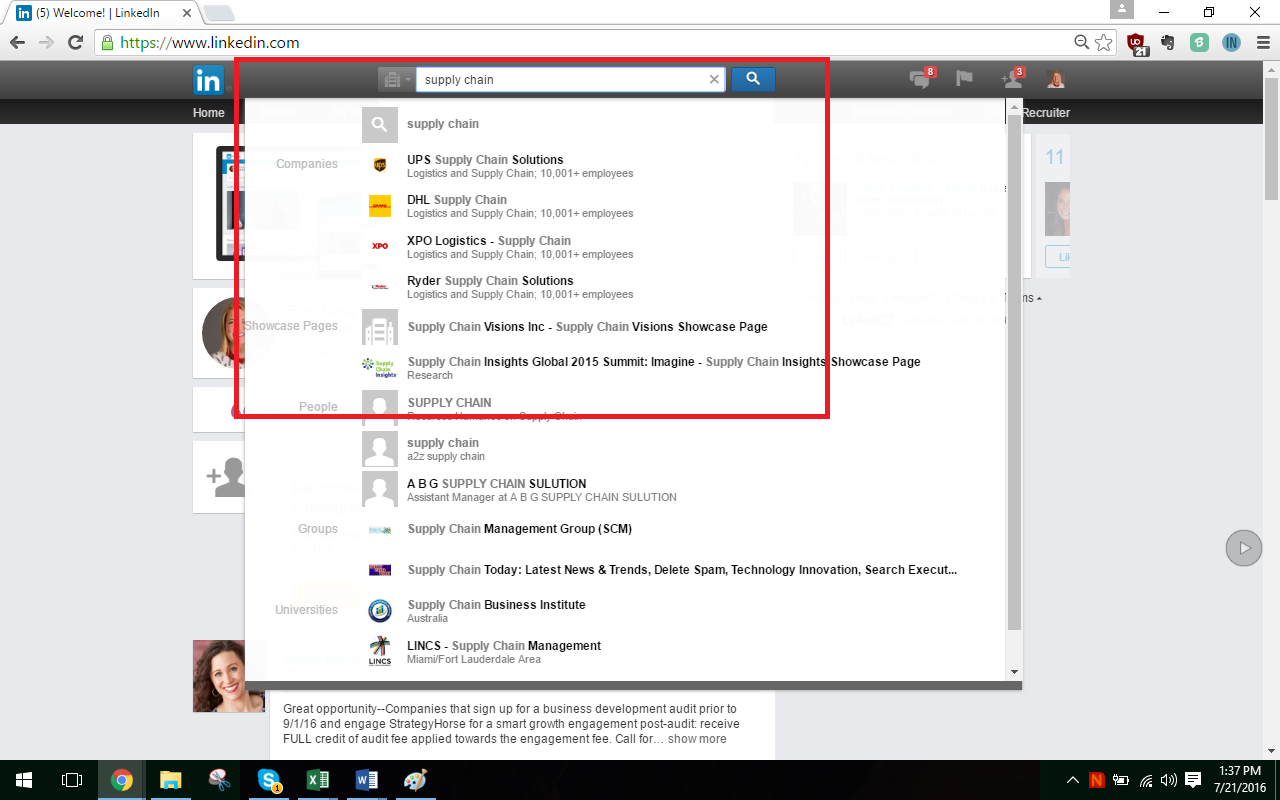The image size is (1280, 800).
Task: Open a new tab next to LinkedIn tab
Action: coord(218,13)
